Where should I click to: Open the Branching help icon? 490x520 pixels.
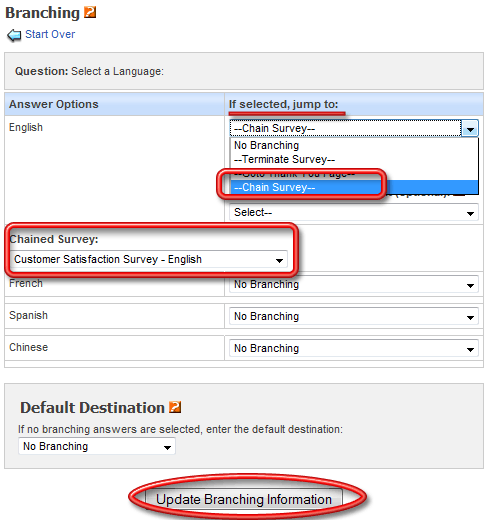pyautogui.click(x=90, y=12)
